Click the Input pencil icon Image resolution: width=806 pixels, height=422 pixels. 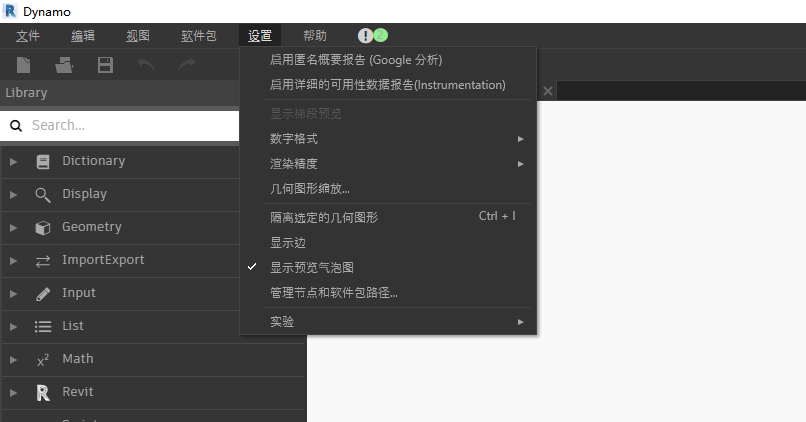[x=43, y=294]
